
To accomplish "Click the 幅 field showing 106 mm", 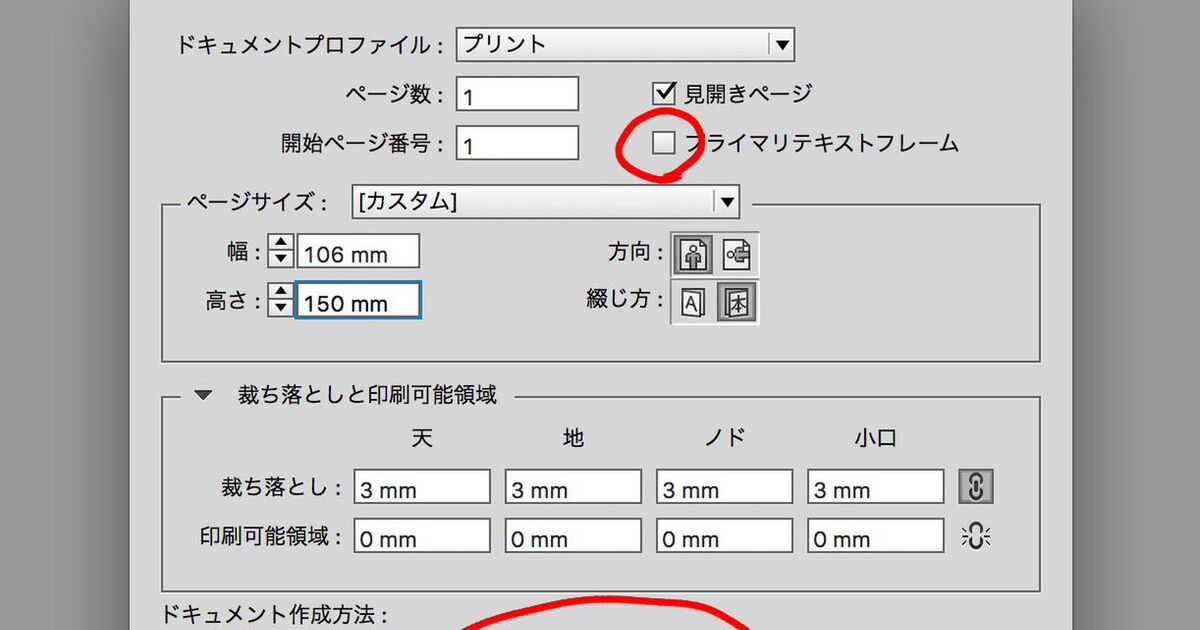I will [x=358, y=253].
